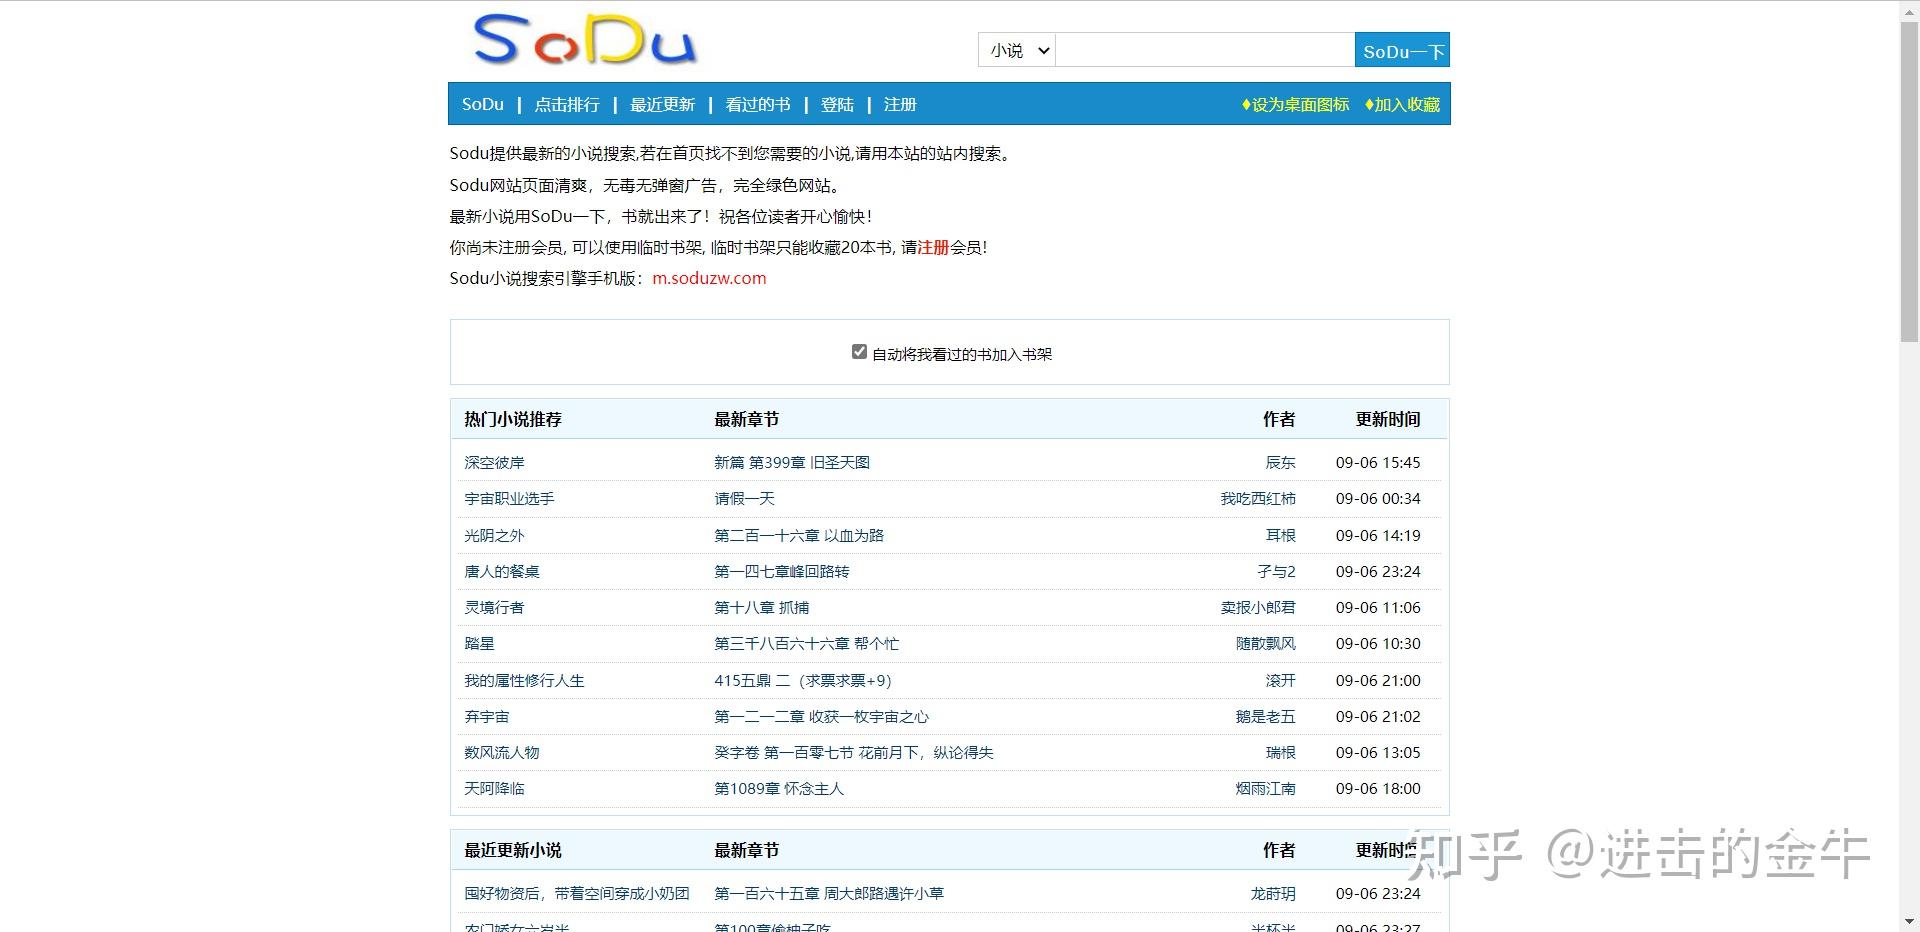Open the 注册 item in the navigation bar
Image resolution: width=1920 pixels, height=932 pixels.
[x=900, y=104]
